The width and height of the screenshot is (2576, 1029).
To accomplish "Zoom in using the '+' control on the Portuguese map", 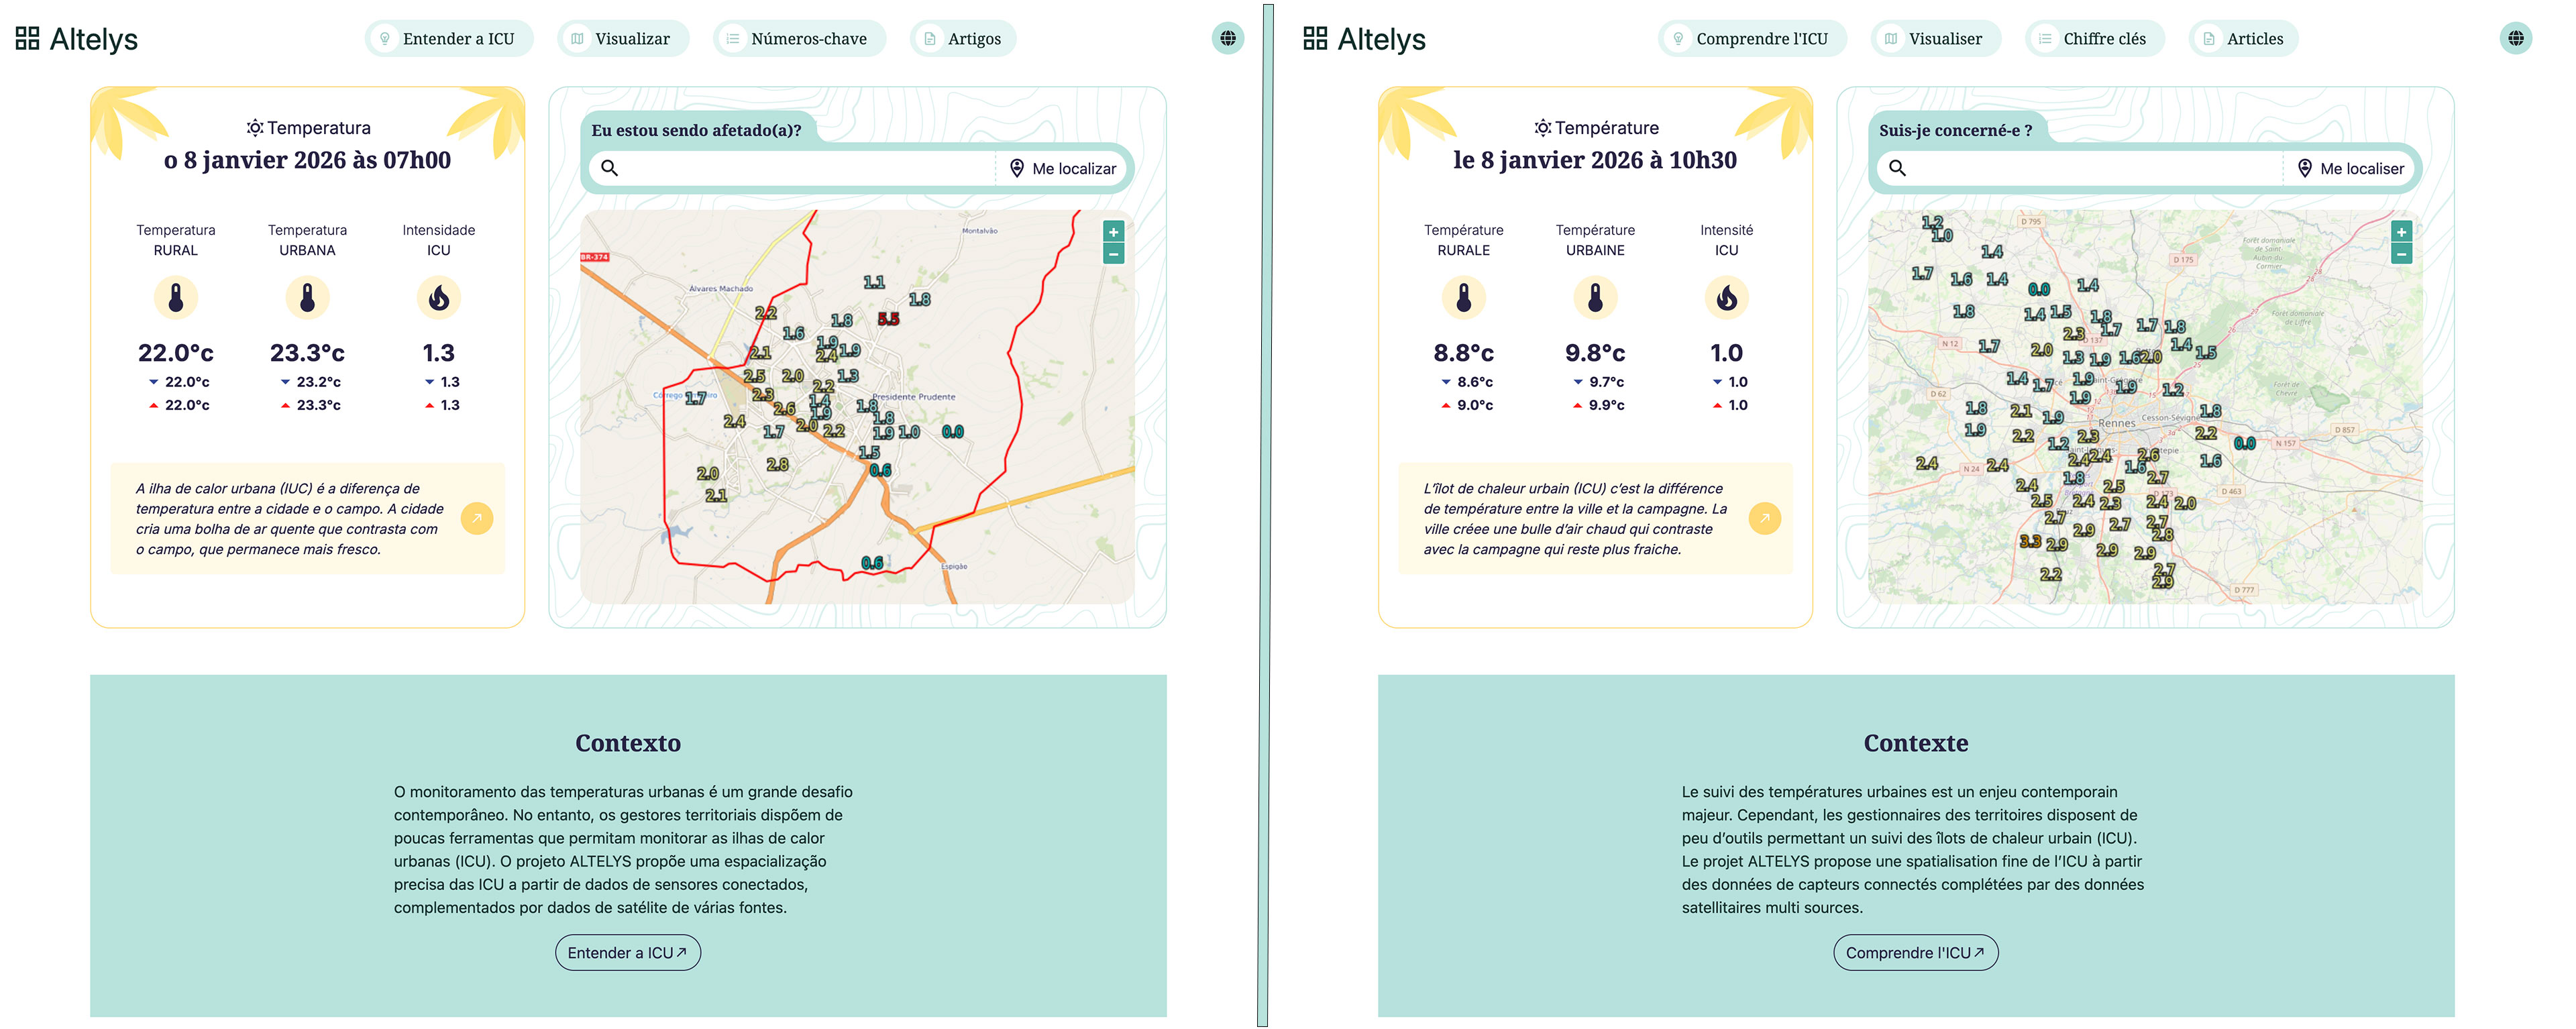I will tap(1113, 232).
